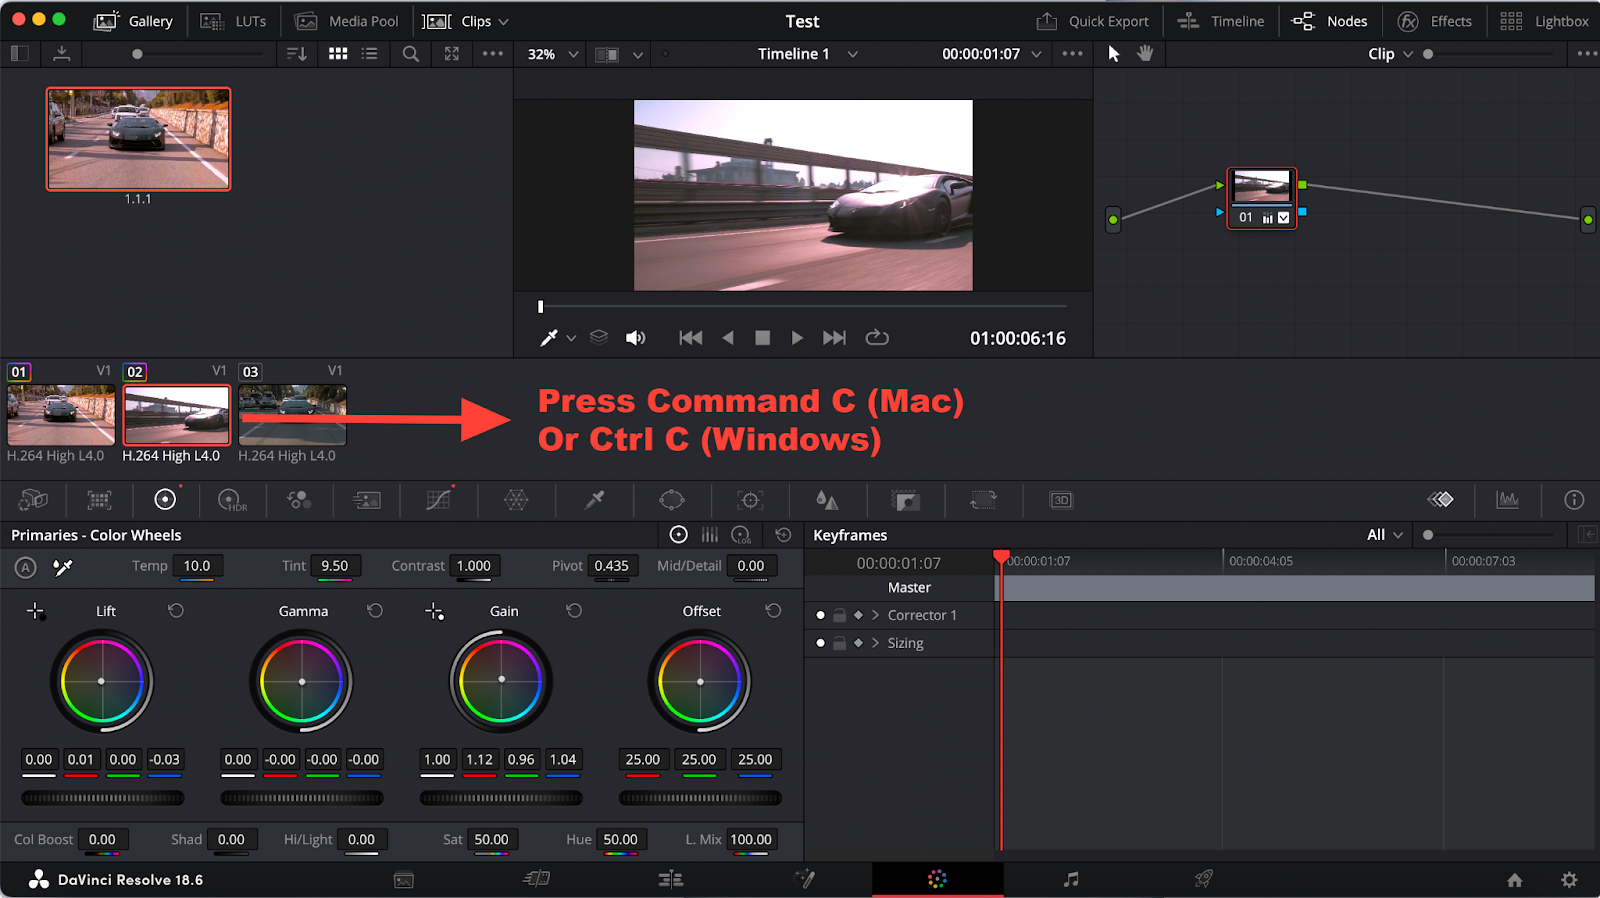This screenshot has width=1600, height=898.
Task: Adjust the Lift master wheel slider
Action: (x=103, y=798)
